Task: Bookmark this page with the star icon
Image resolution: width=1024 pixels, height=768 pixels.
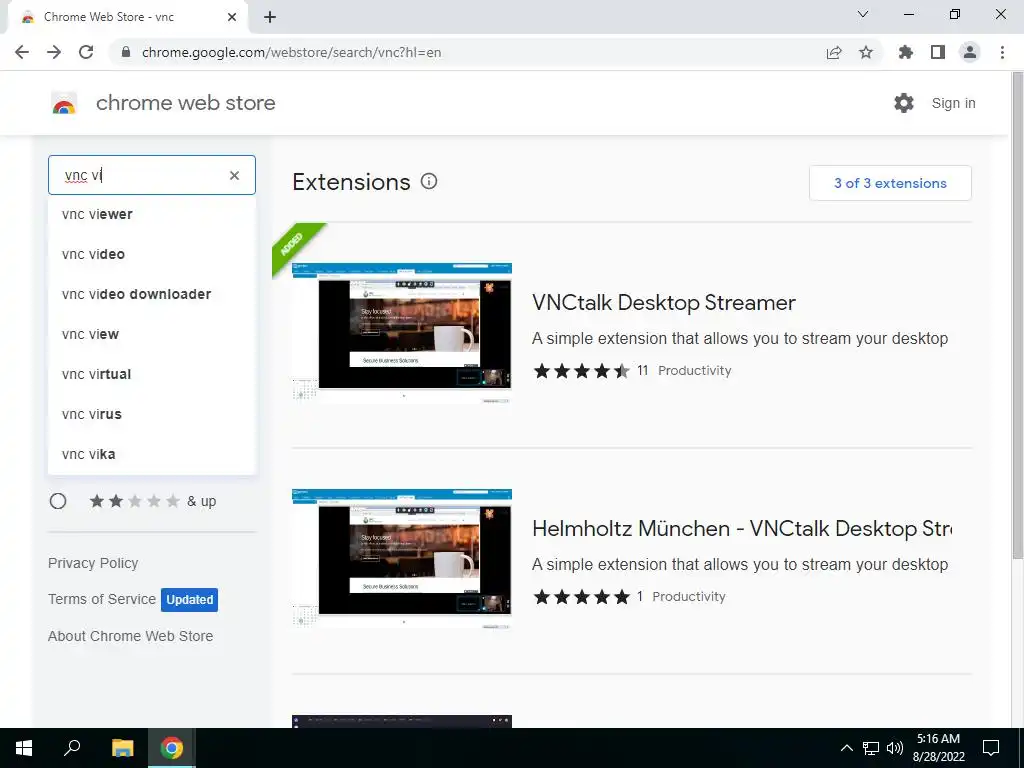Action: tap(866, 52)
